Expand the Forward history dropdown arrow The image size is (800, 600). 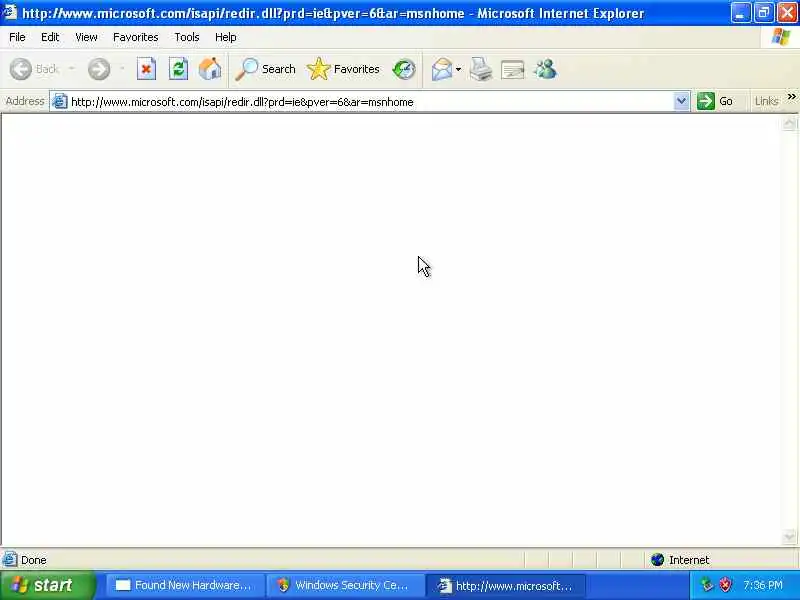tap(122, 68)
